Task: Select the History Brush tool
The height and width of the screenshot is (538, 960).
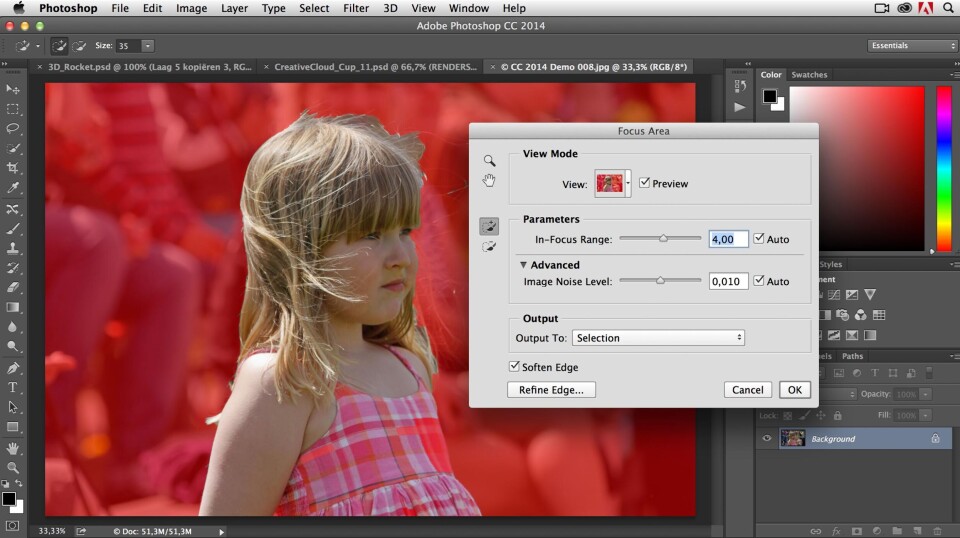Action: point(12,268)
